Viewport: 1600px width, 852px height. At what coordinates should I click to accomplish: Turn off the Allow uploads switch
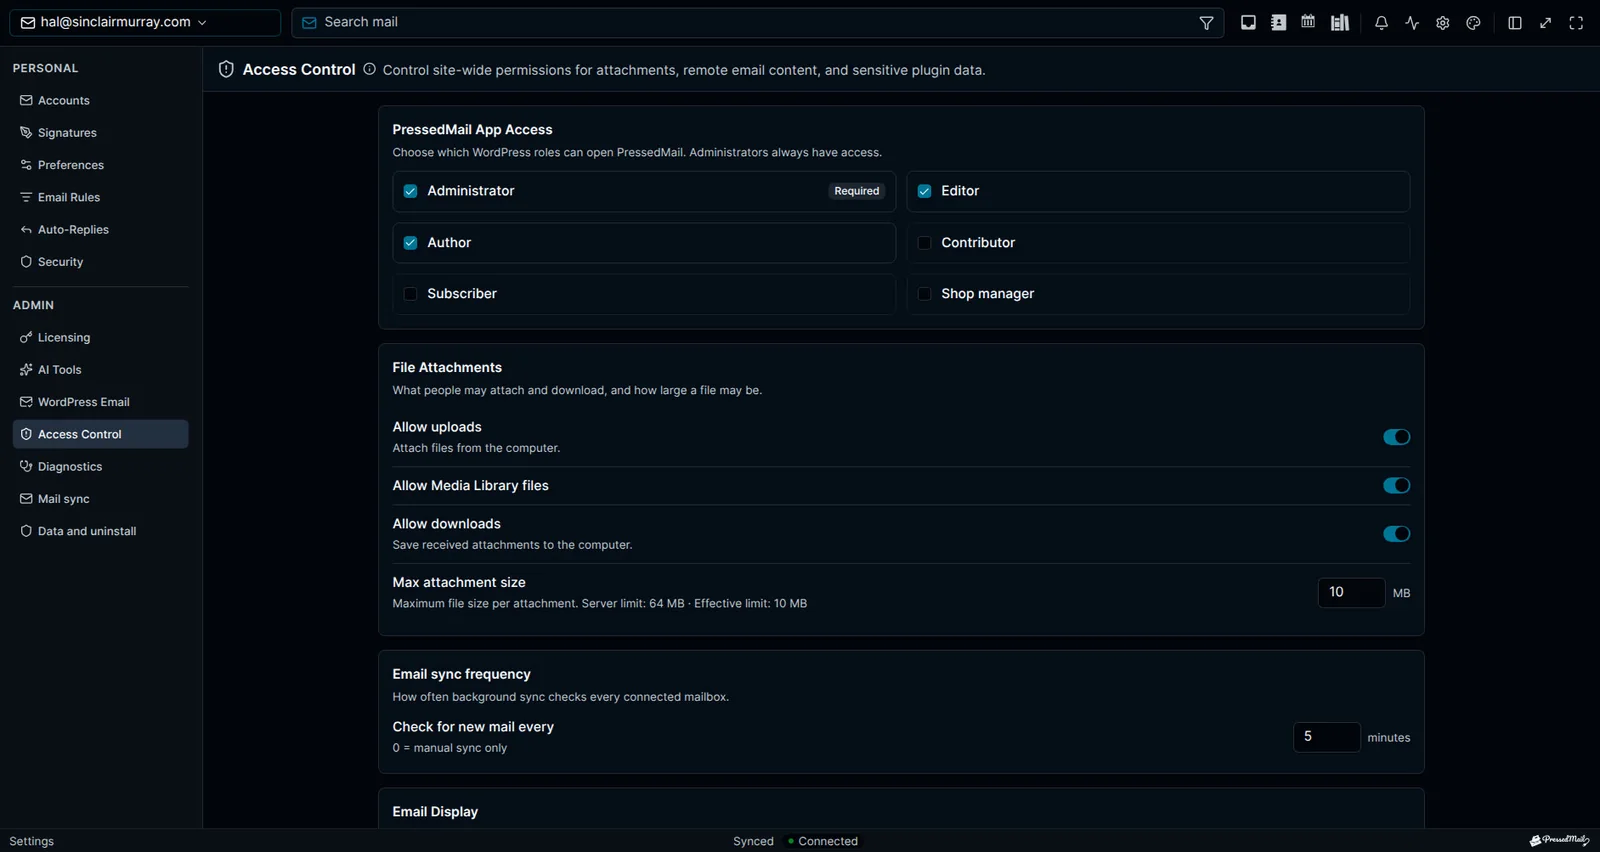coord(1396,437)
